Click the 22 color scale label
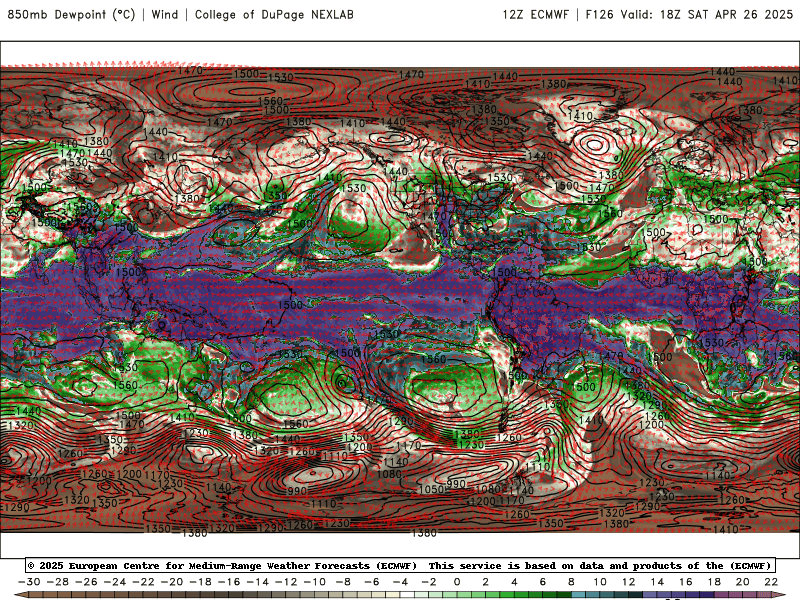This screenshot has width=800, height=600. (x=771, y=582)
